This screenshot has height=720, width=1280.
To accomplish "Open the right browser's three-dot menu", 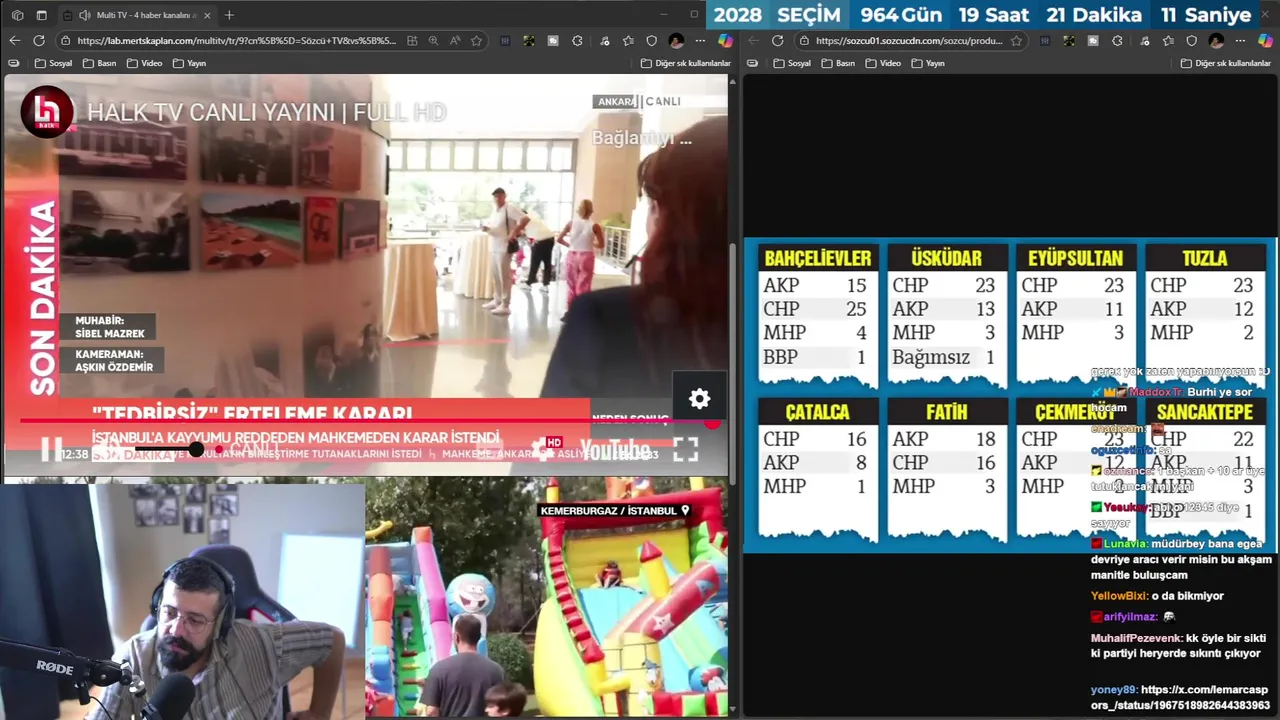I will coord(1240,41).
